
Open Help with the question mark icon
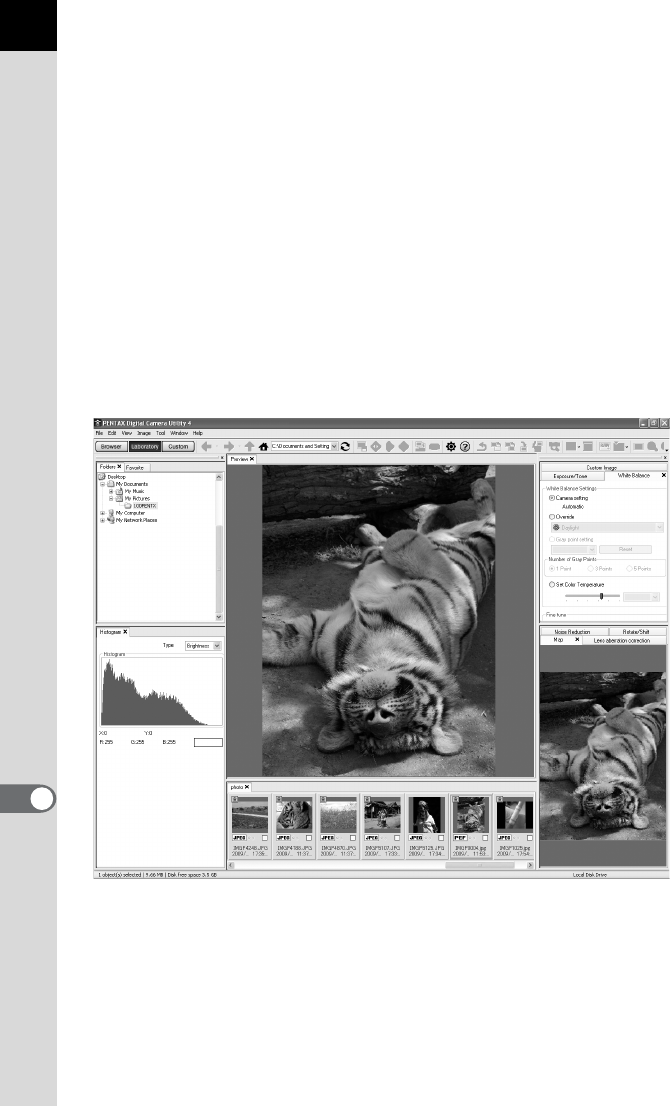click(x=465, y=446)
